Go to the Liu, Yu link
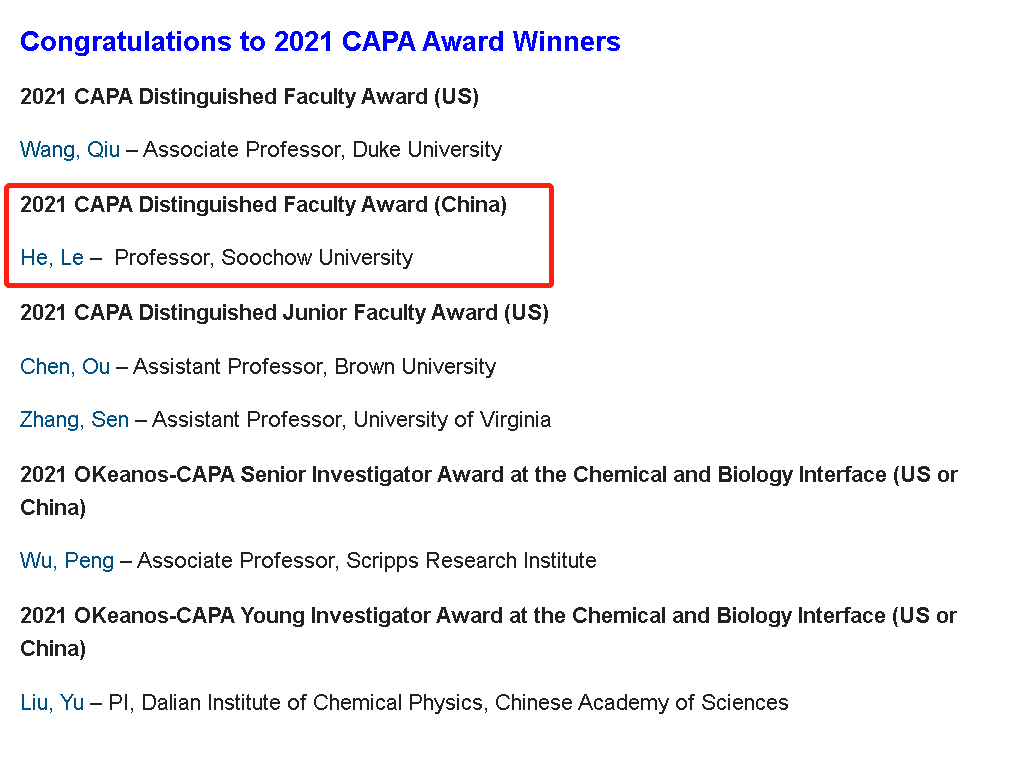Viewport: 1031px width, 757px height. tap(52, 702)
